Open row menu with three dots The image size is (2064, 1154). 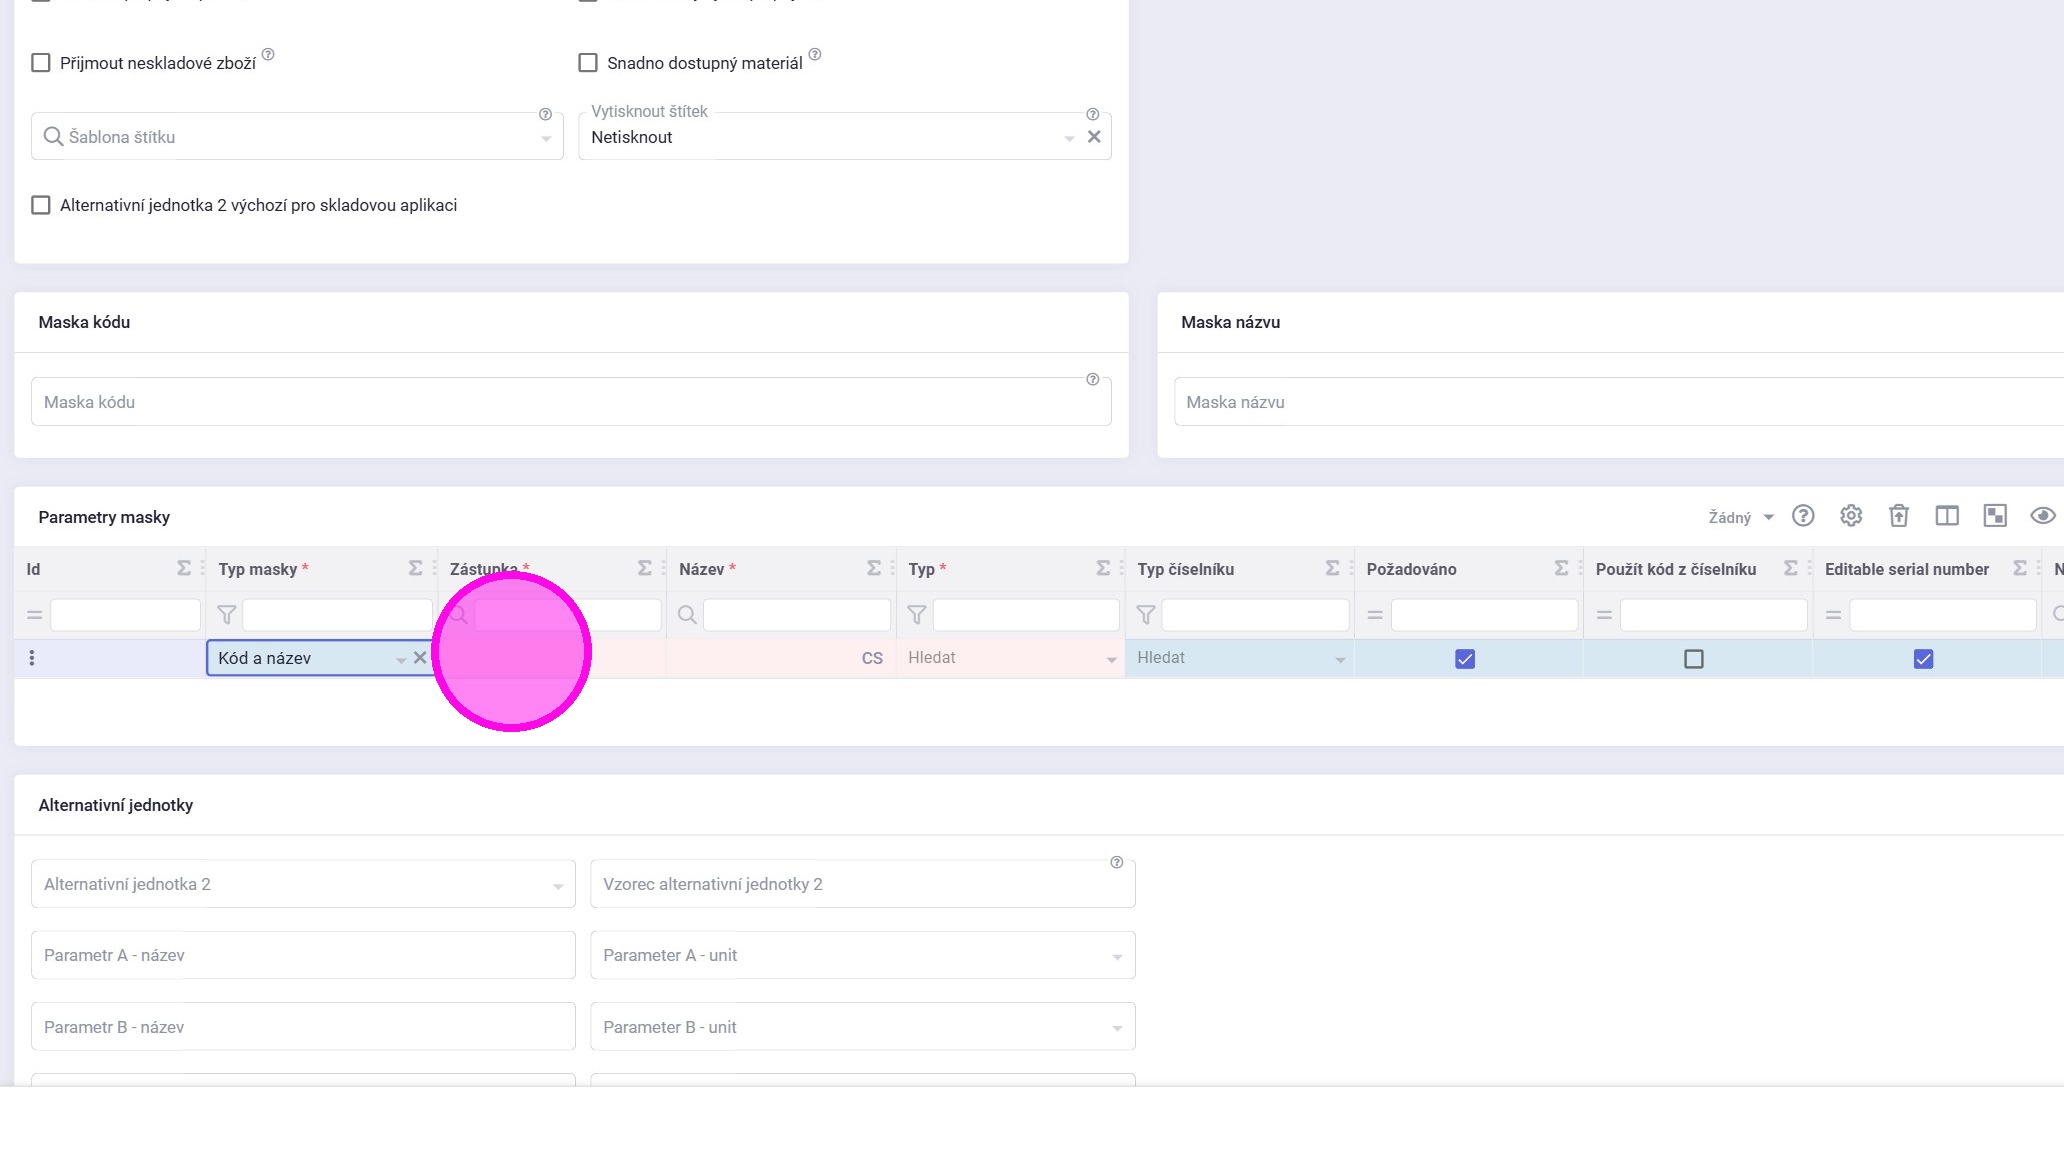click(x=32, y=658)
